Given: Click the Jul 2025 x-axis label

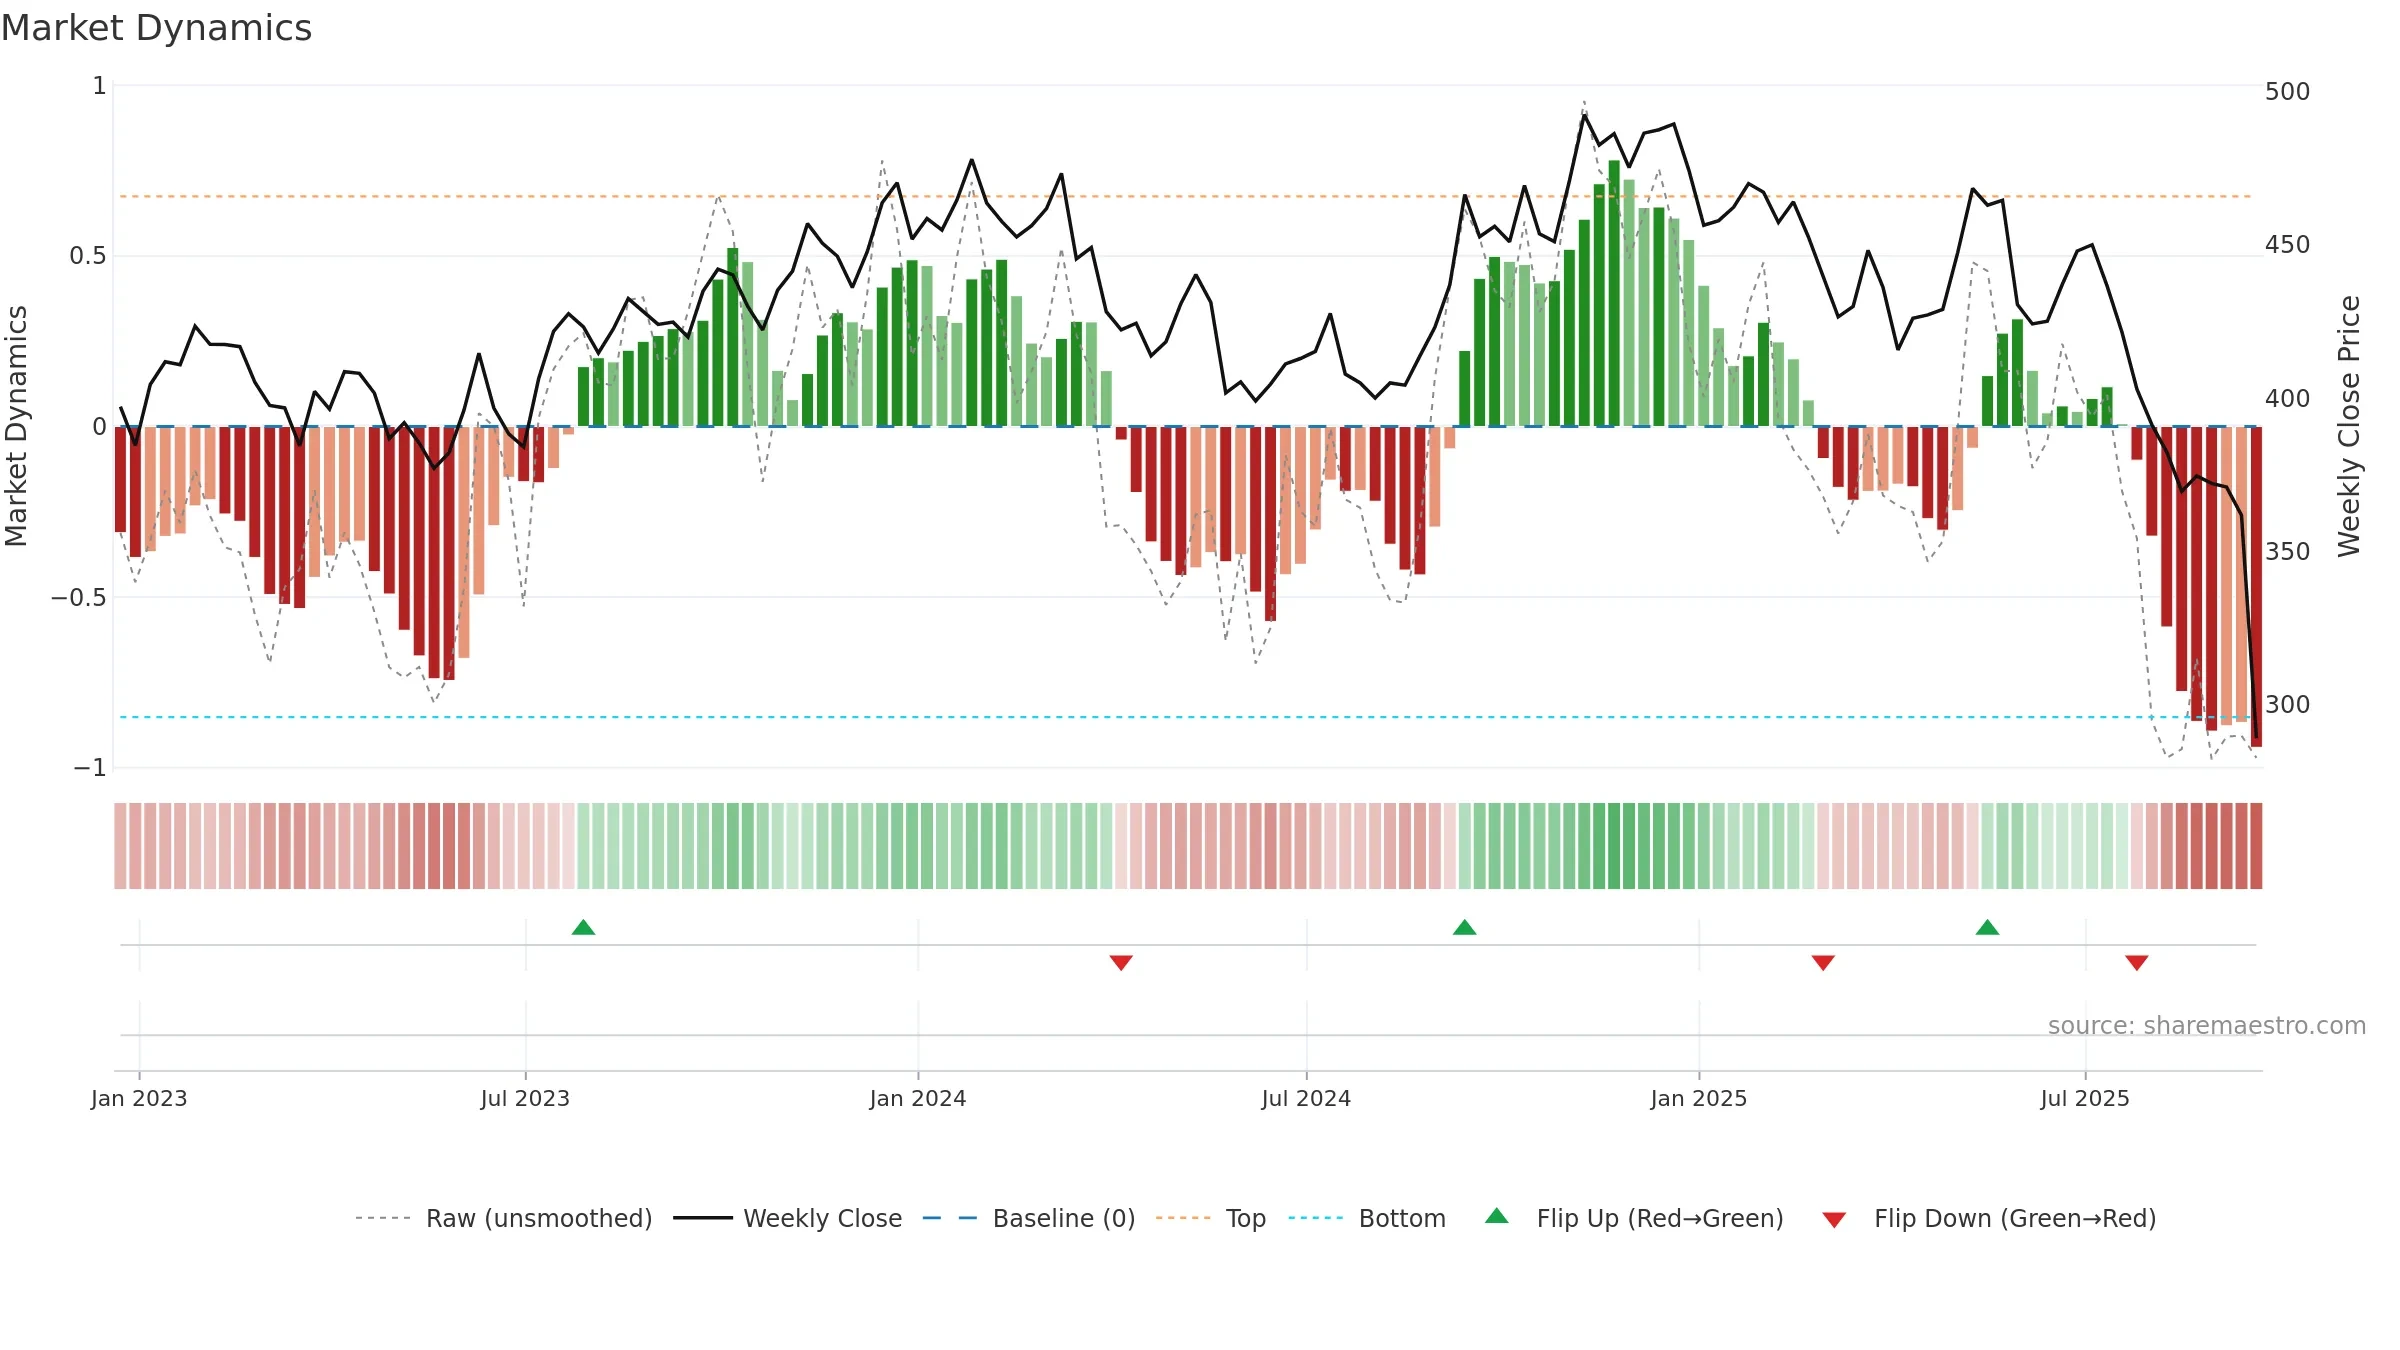Looking at the screenshot, I should 2085,1098.
